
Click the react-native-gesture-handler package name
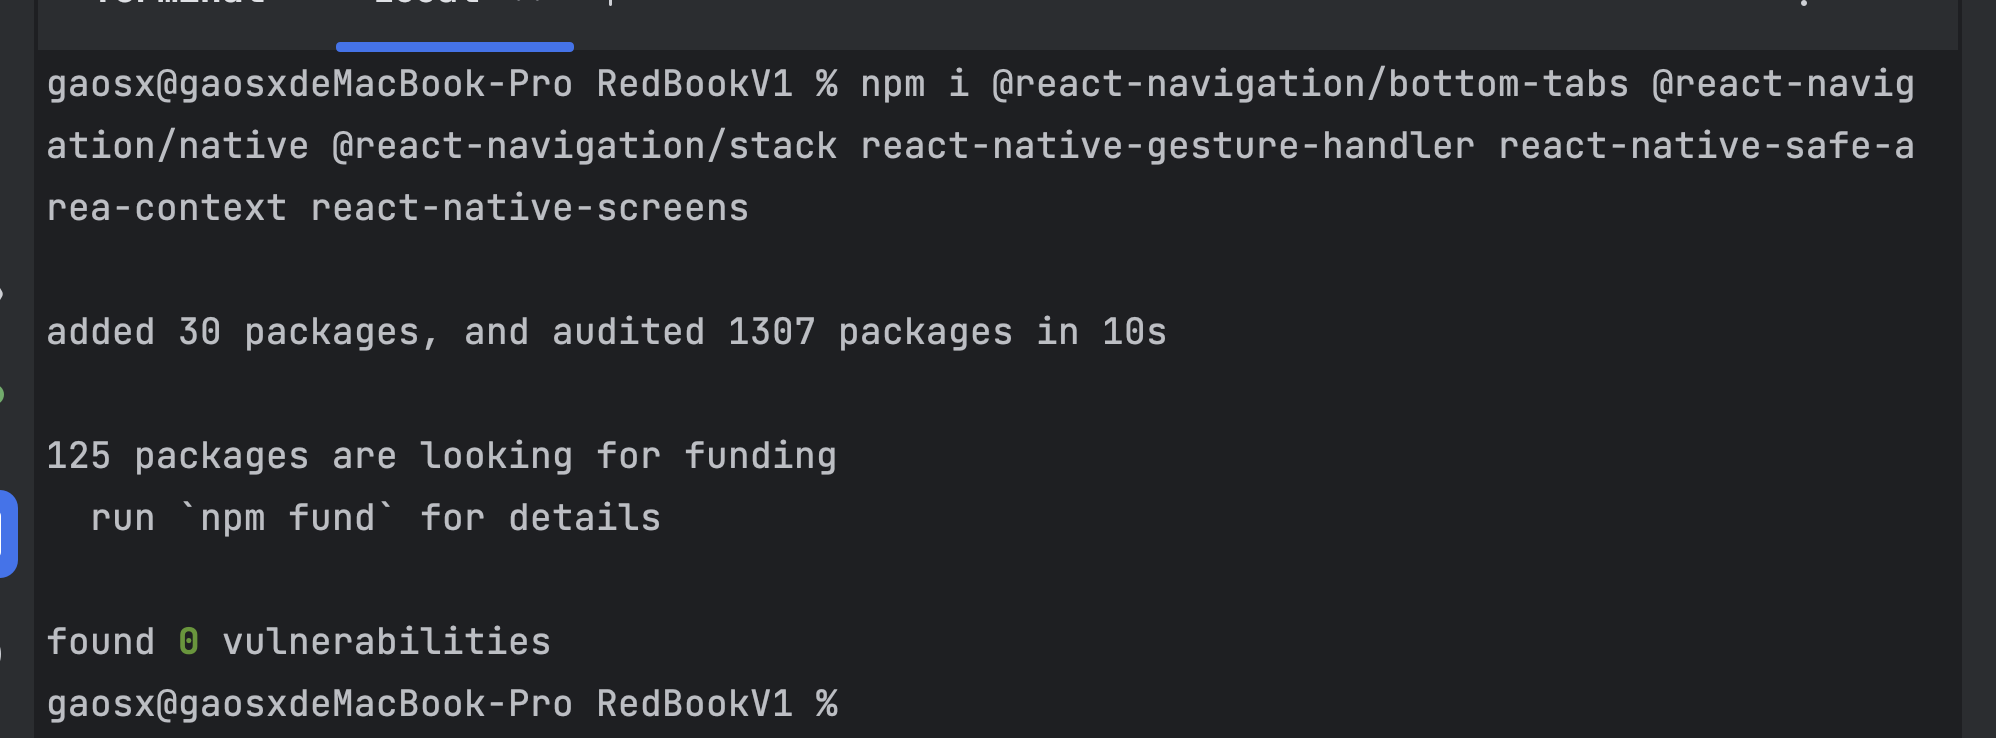1167,146
